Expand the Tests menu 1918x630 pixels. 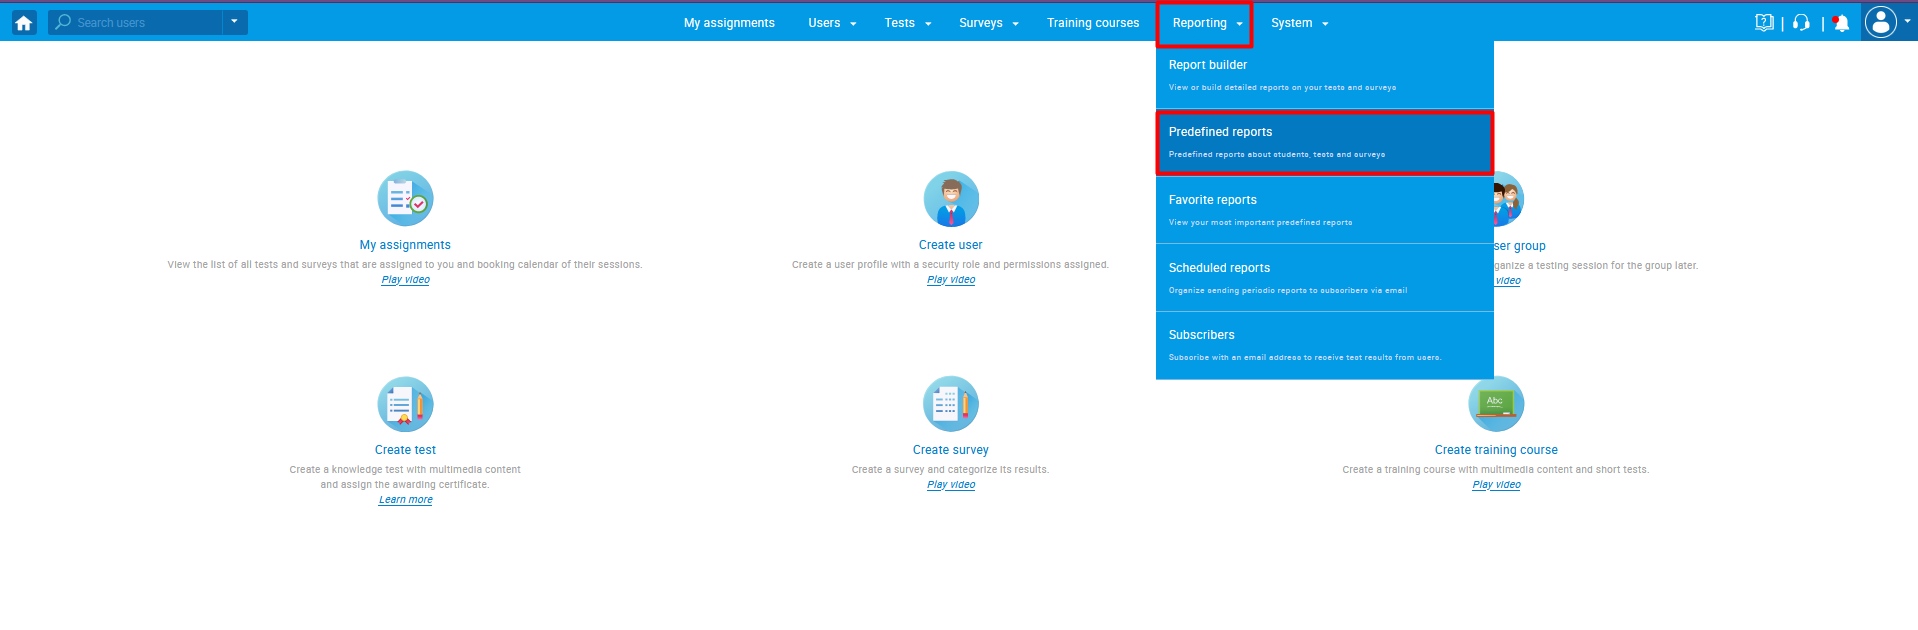(x=907, y=23)
